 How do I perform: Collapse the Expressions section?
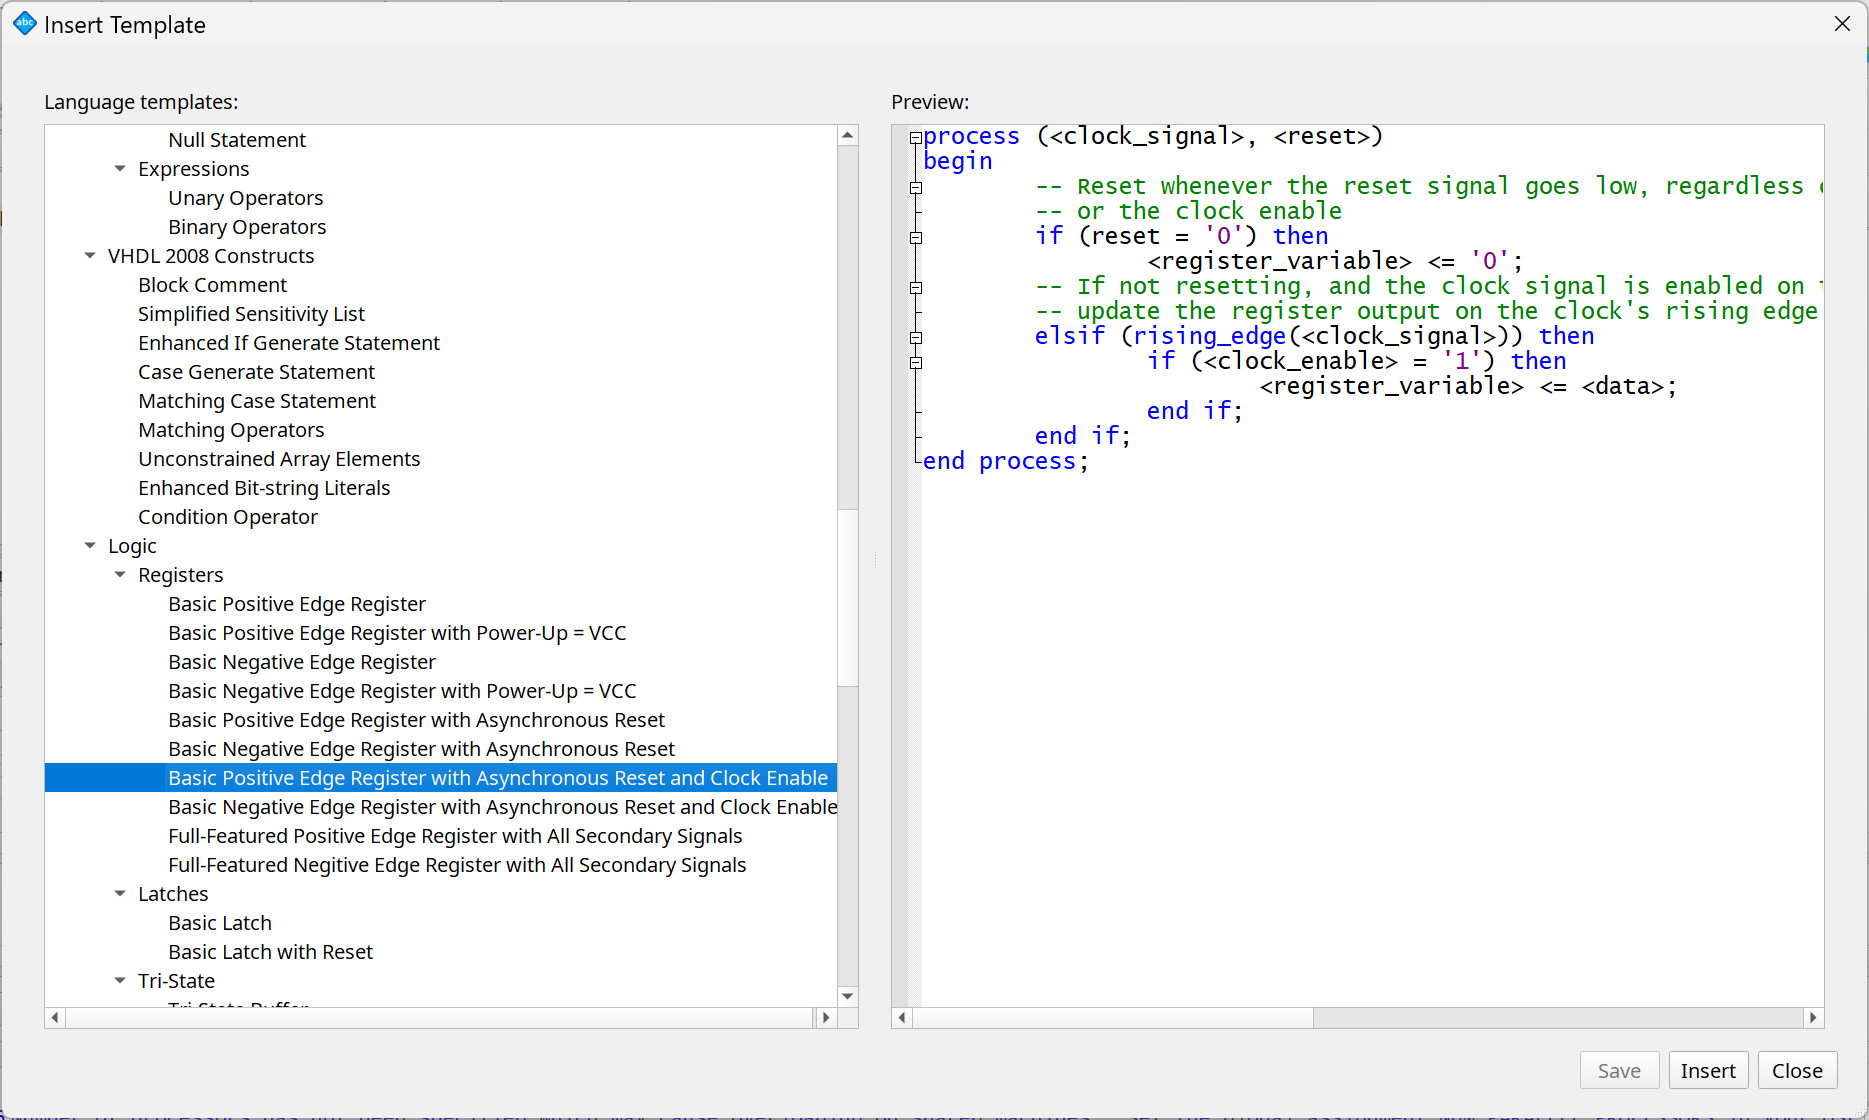coord(120,168)
